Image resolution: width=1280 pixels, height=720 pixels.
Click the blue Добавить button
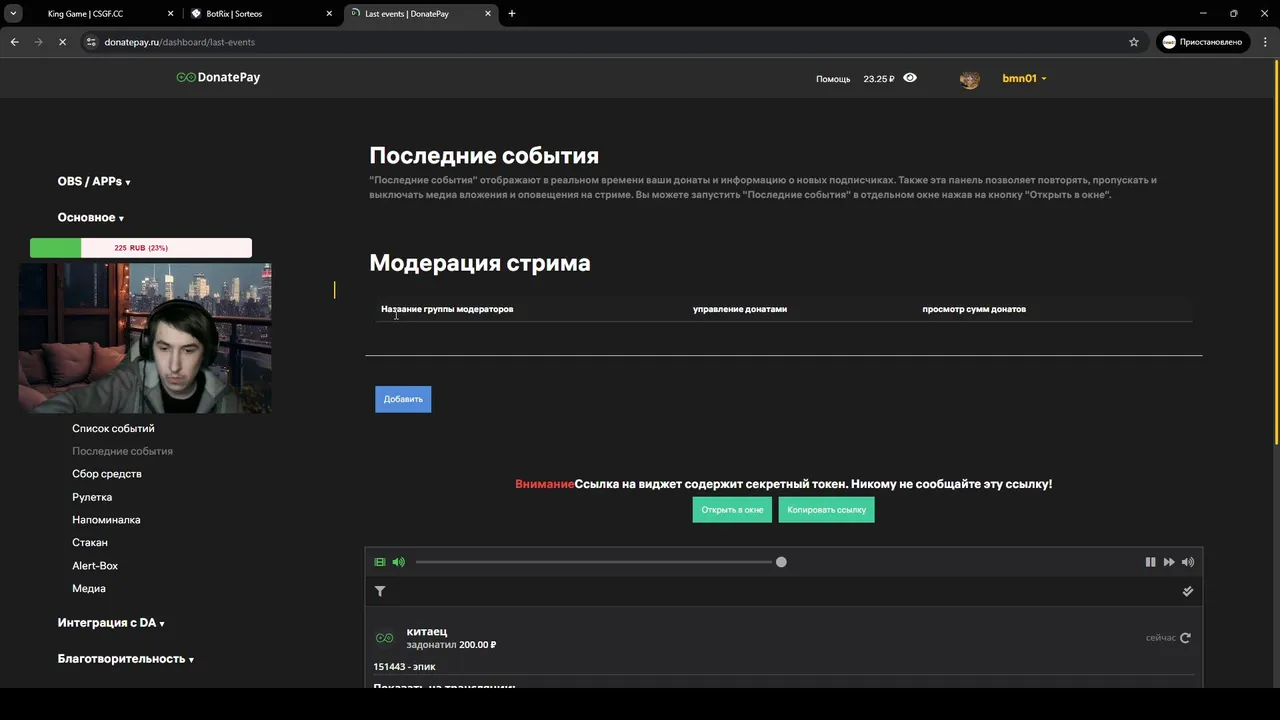coord(403,399)
